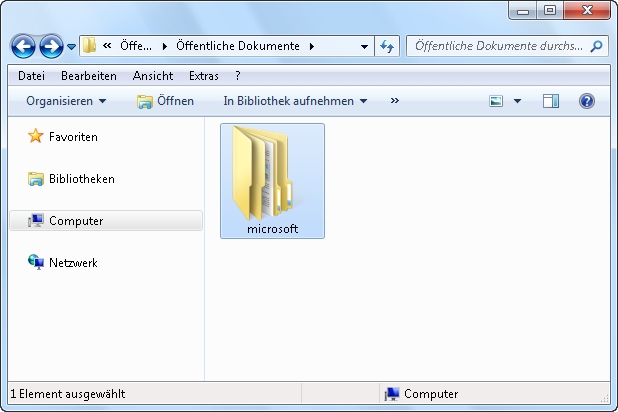
Task: Expand the view options dropdown arrow
Action: point(517,101)
